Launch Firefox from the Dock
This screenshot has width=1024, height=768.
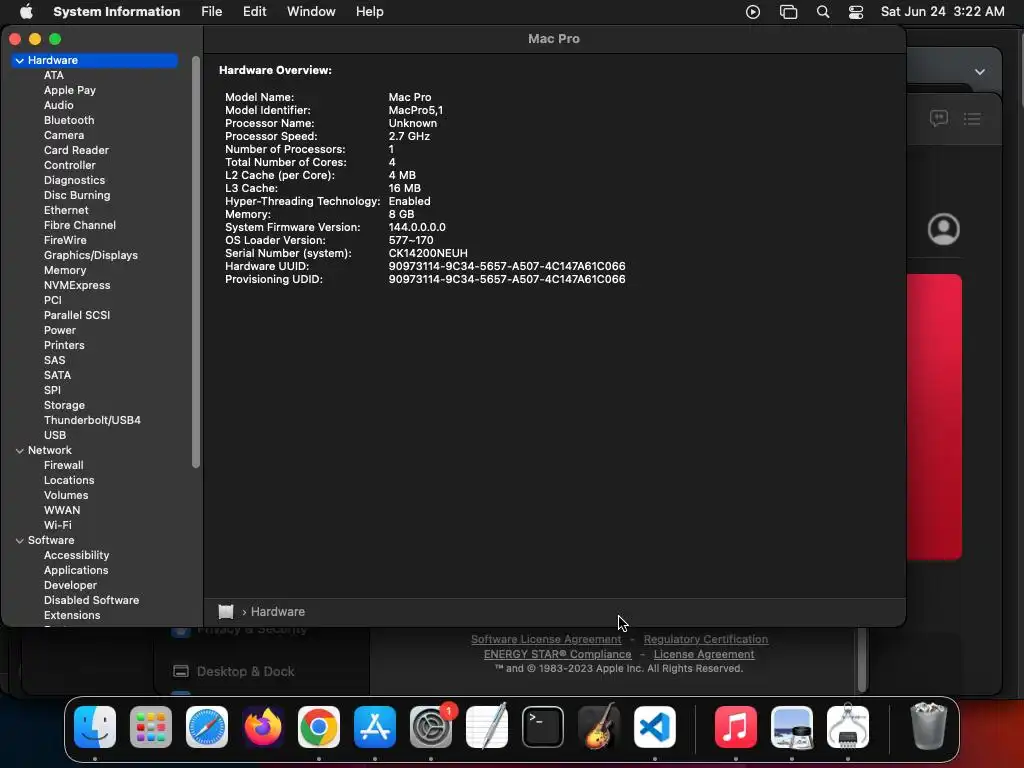click(x=263, y=727)
